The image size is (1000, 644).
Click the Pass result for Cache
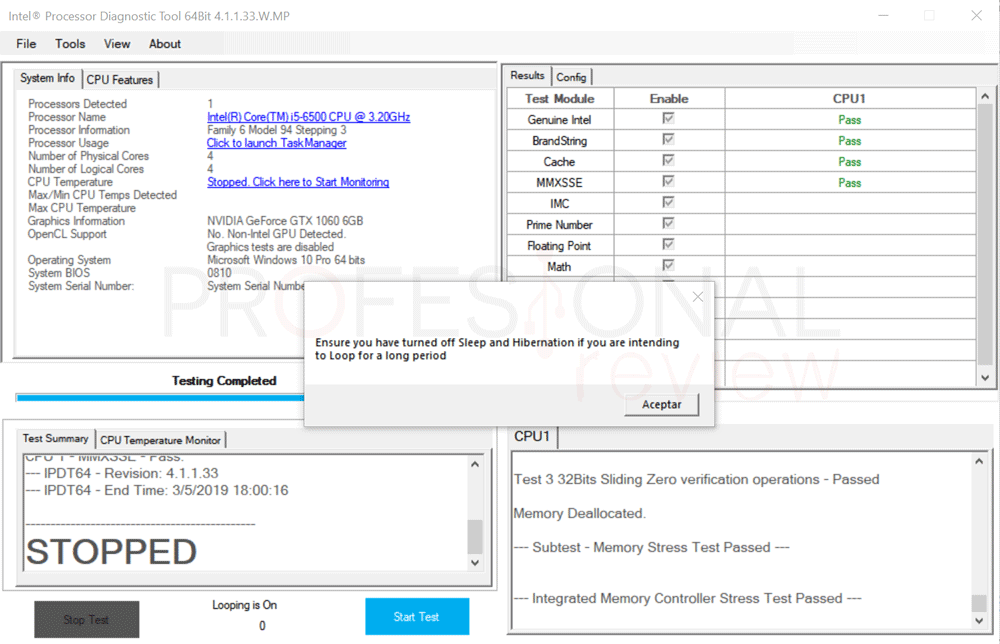pyautogui.click(x=849, y=162)
